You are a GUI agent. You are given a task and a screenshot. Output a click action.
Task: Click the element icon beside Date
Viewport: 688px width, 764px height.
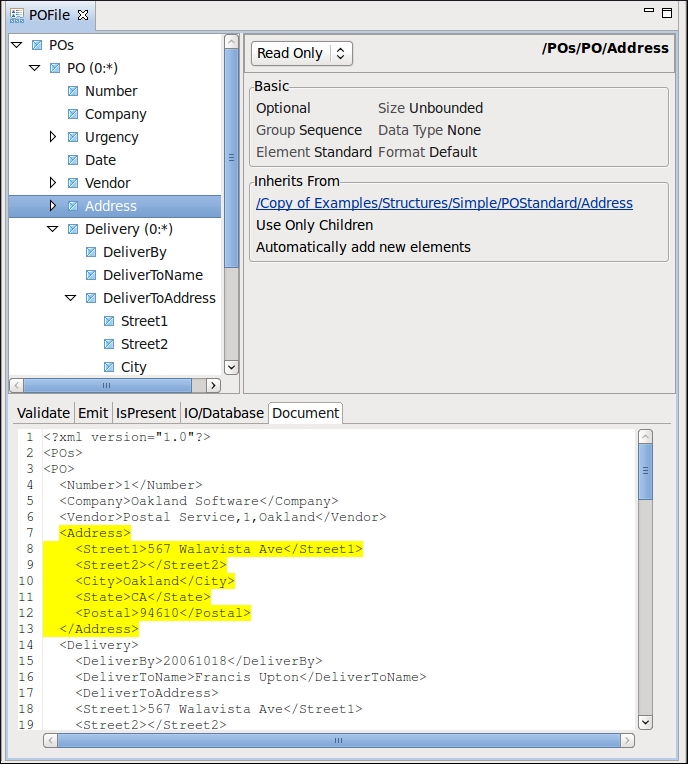click(73, 160)
